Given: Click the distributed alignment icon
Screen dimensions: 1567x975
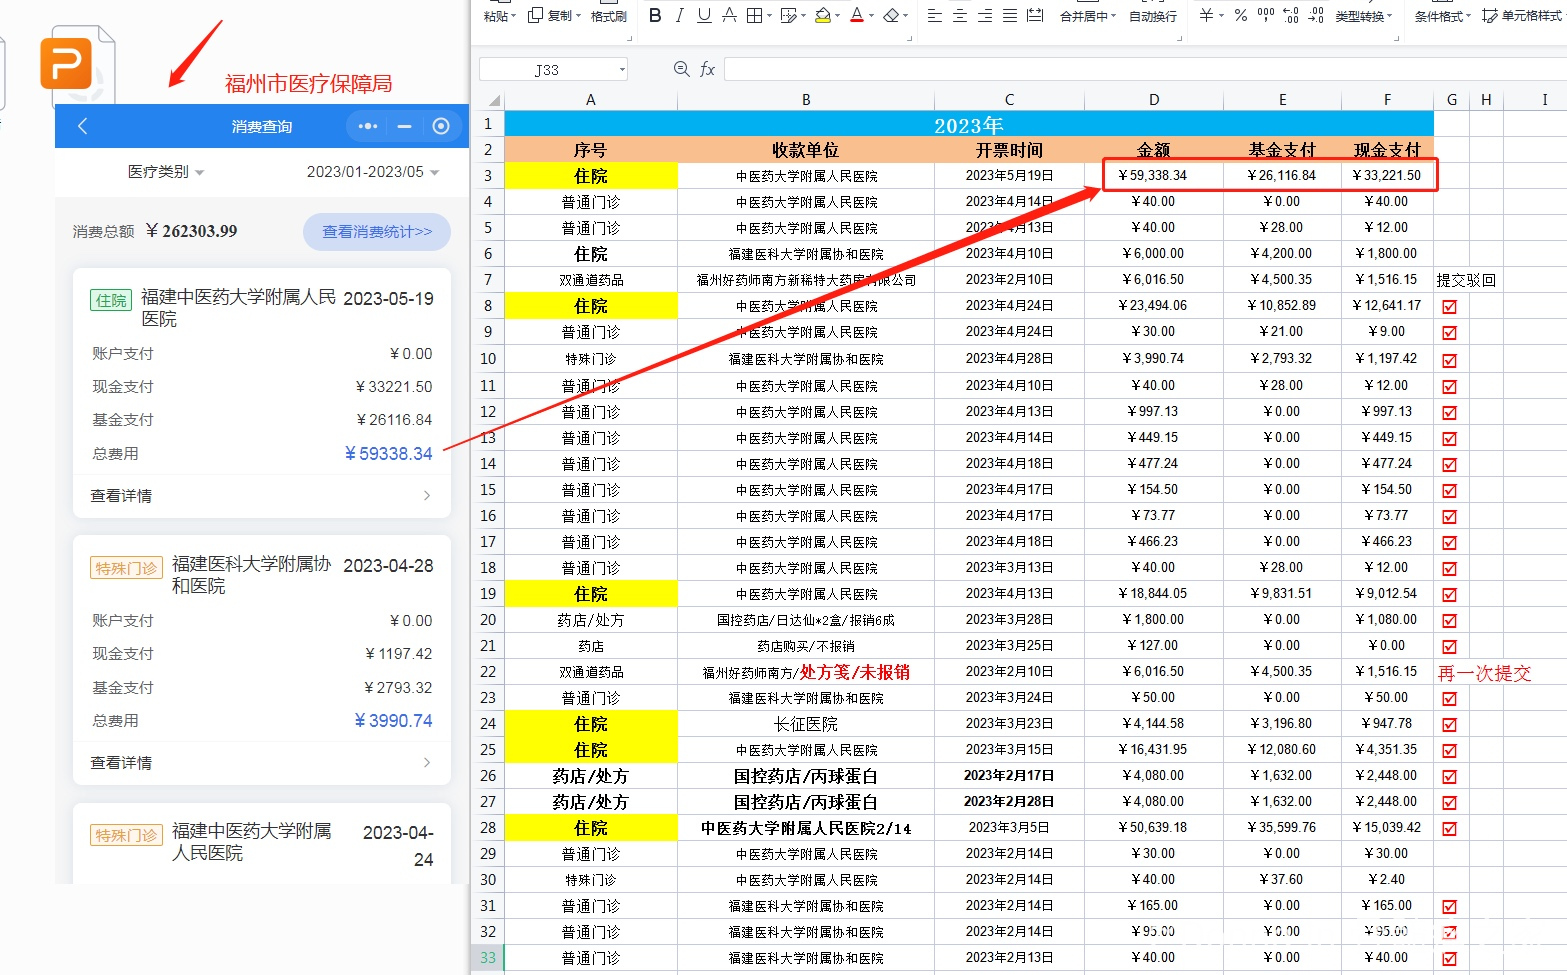Looking at the screenshot, I should coord(1035,15).
